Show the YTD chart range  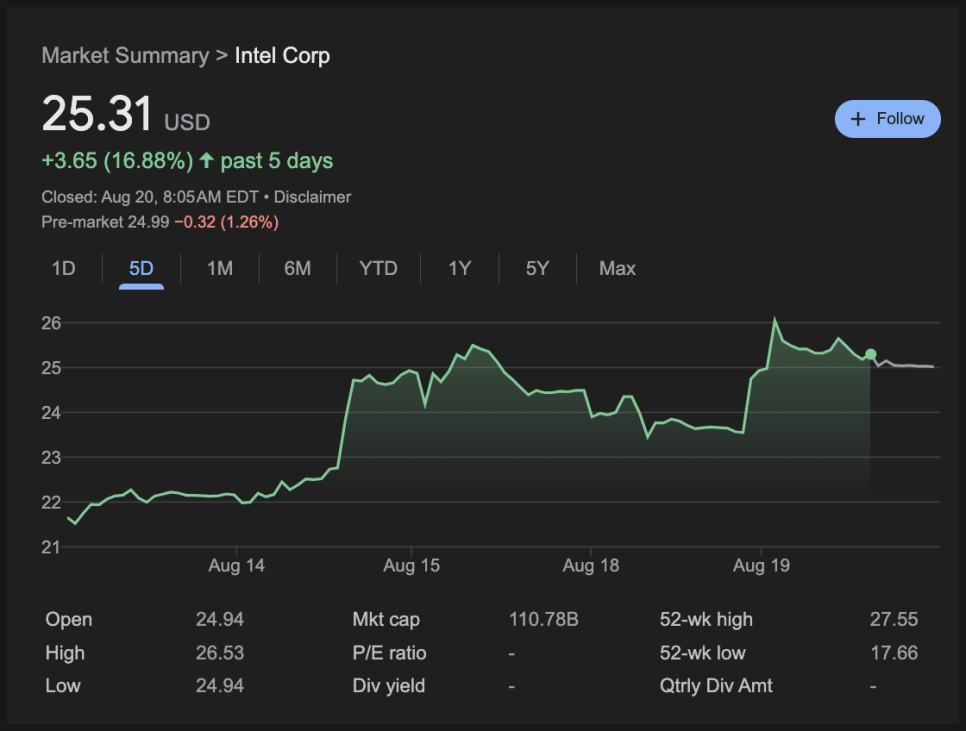(x=378, y=269)
